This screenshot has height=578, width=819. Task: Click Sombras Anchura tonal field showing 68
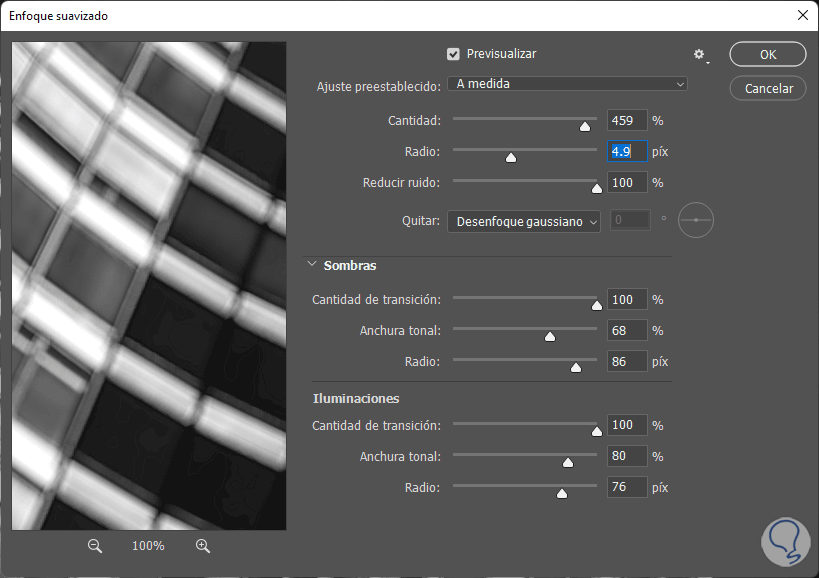pyautogui.click(x=627, y=331)
